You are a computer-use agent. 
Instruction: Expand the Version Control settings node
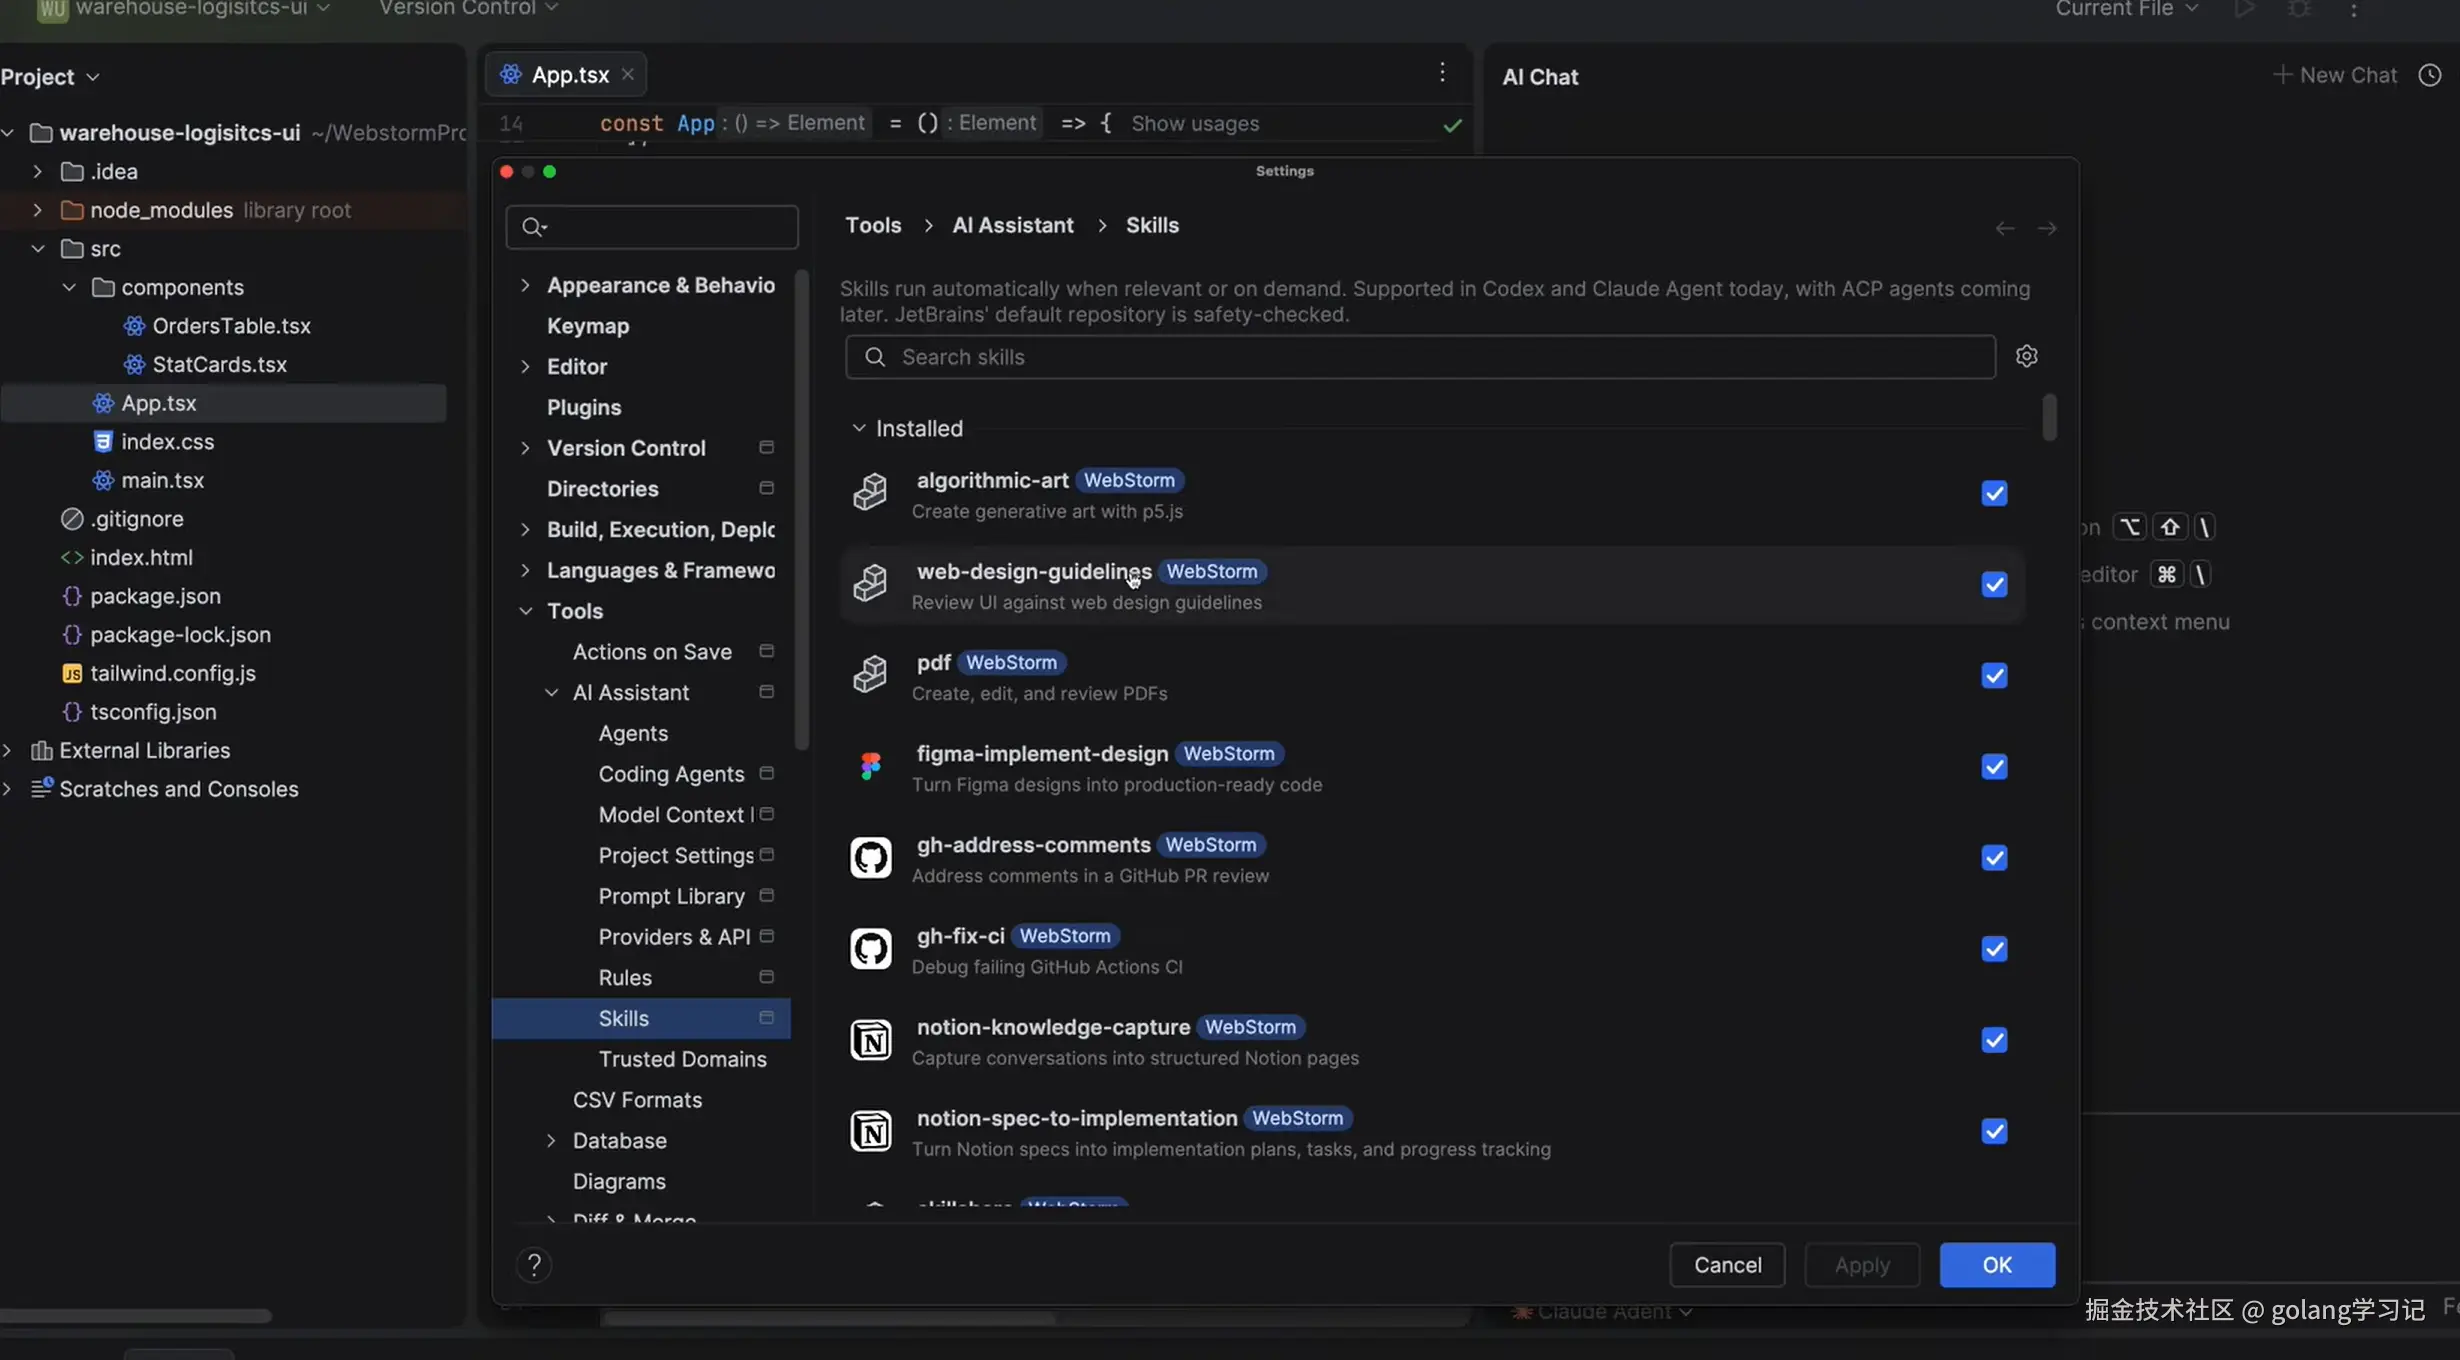click(525, 448)
